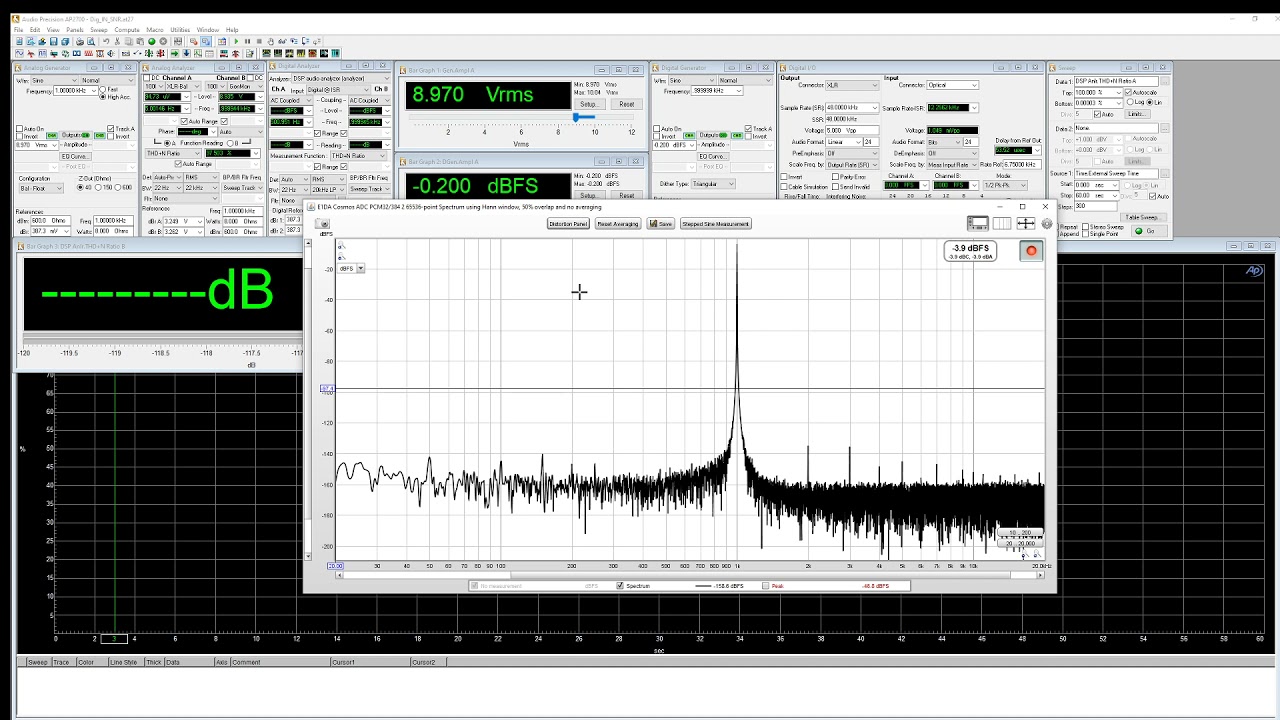This screenshot has height=720, width=1280.
Task: Open Digital Generator waveform Sine dropdown
Action: pos(693,80)
